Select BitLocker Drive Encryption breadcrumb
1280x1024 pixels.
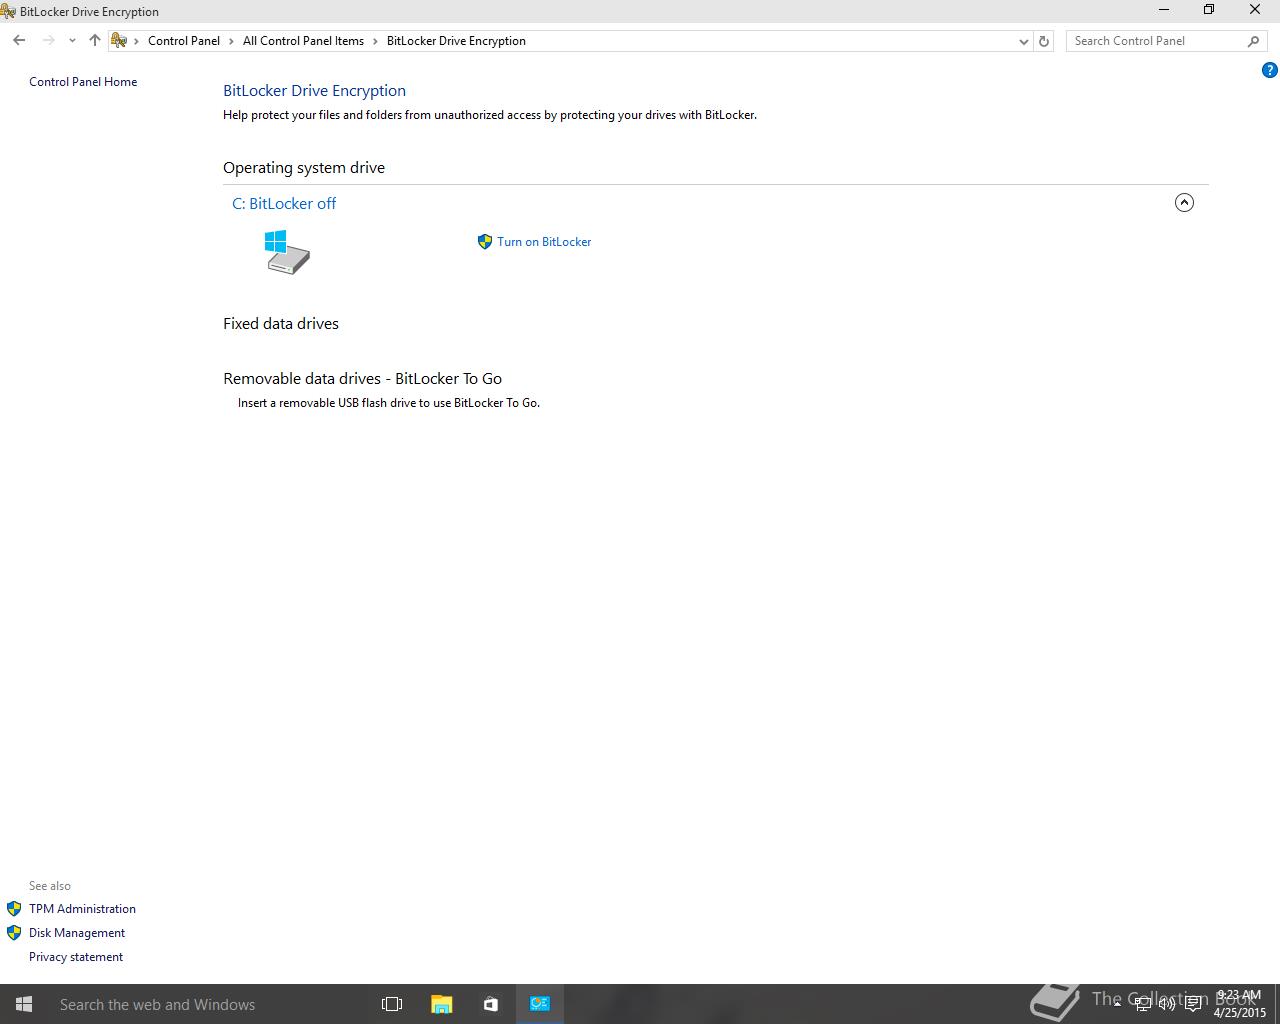point(456,41)
